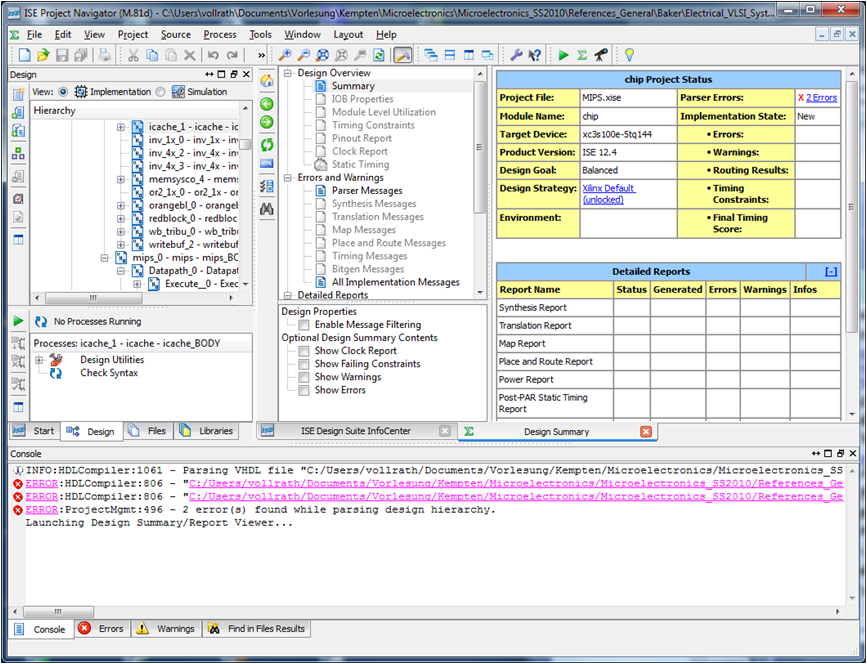Image resolution: width=867 pixels, height=664 pixels.
Task: Select the Simulation view radio button
Action: (161, 92)
